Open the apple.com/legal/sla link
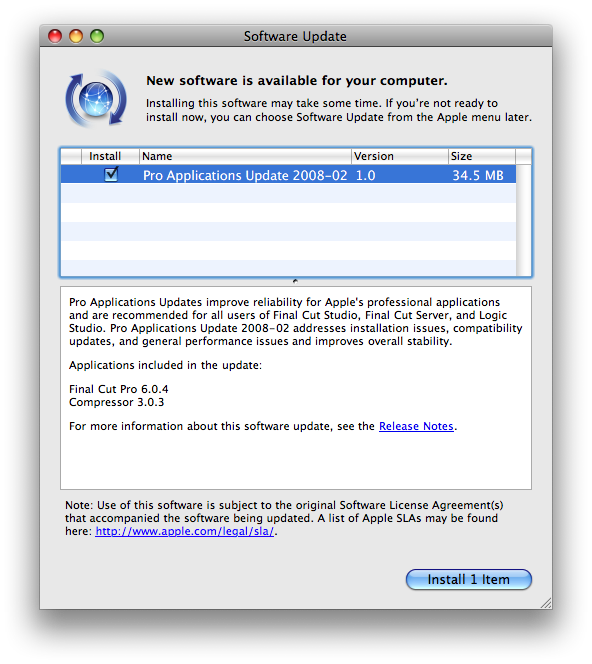The height and width of the screenshot is (664, 592). (x=184, y=531)
